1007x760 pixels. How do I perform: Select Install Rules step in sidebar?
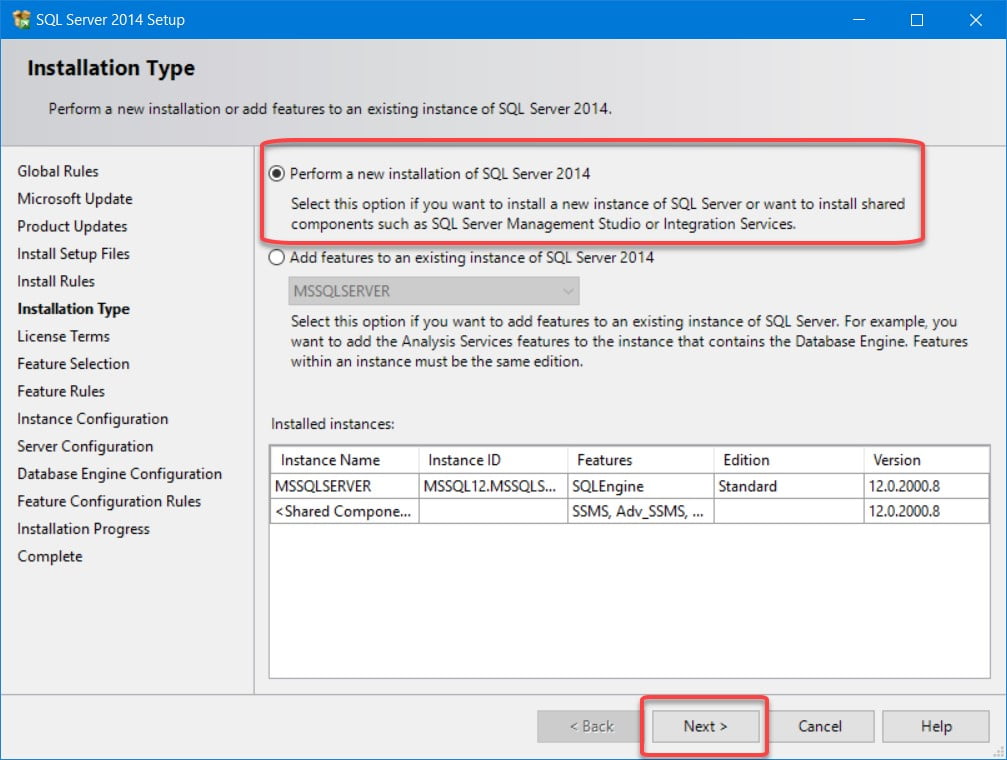tap(56, 281)
